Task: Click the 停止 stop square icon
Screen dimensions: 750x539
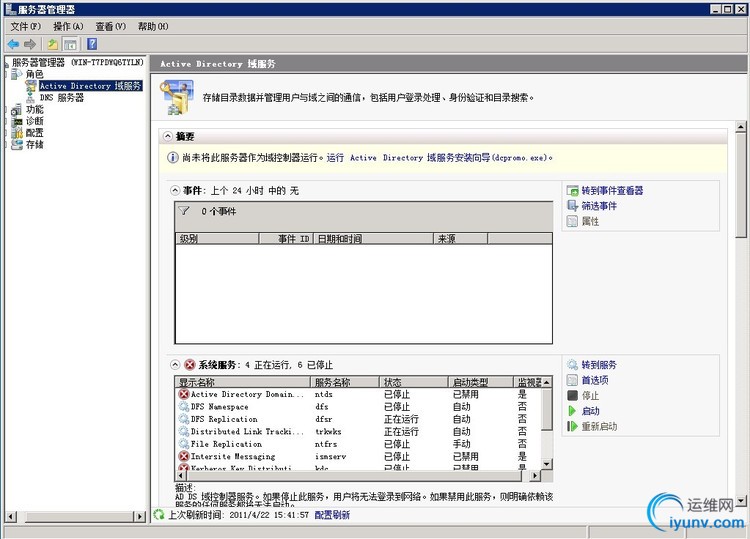Action: 573,396
